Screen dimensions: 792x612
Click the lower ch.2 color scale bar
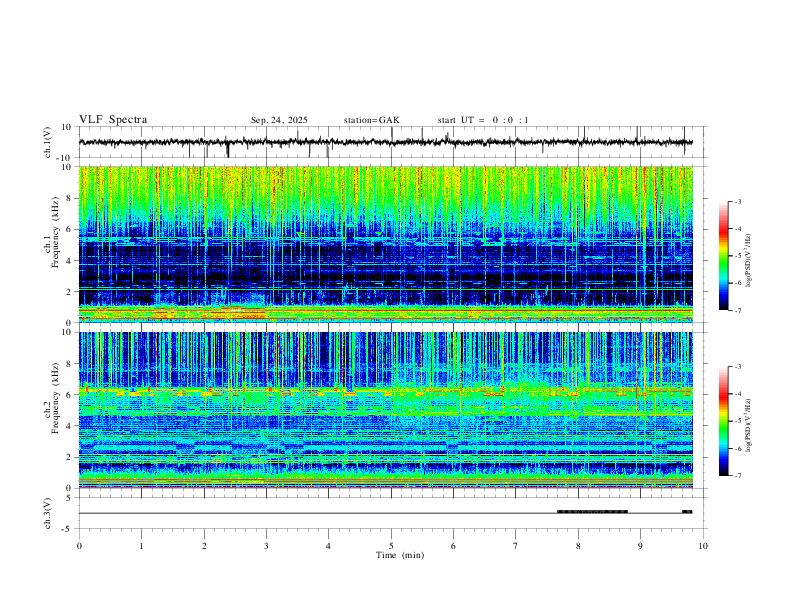click(x=724, y=421)
